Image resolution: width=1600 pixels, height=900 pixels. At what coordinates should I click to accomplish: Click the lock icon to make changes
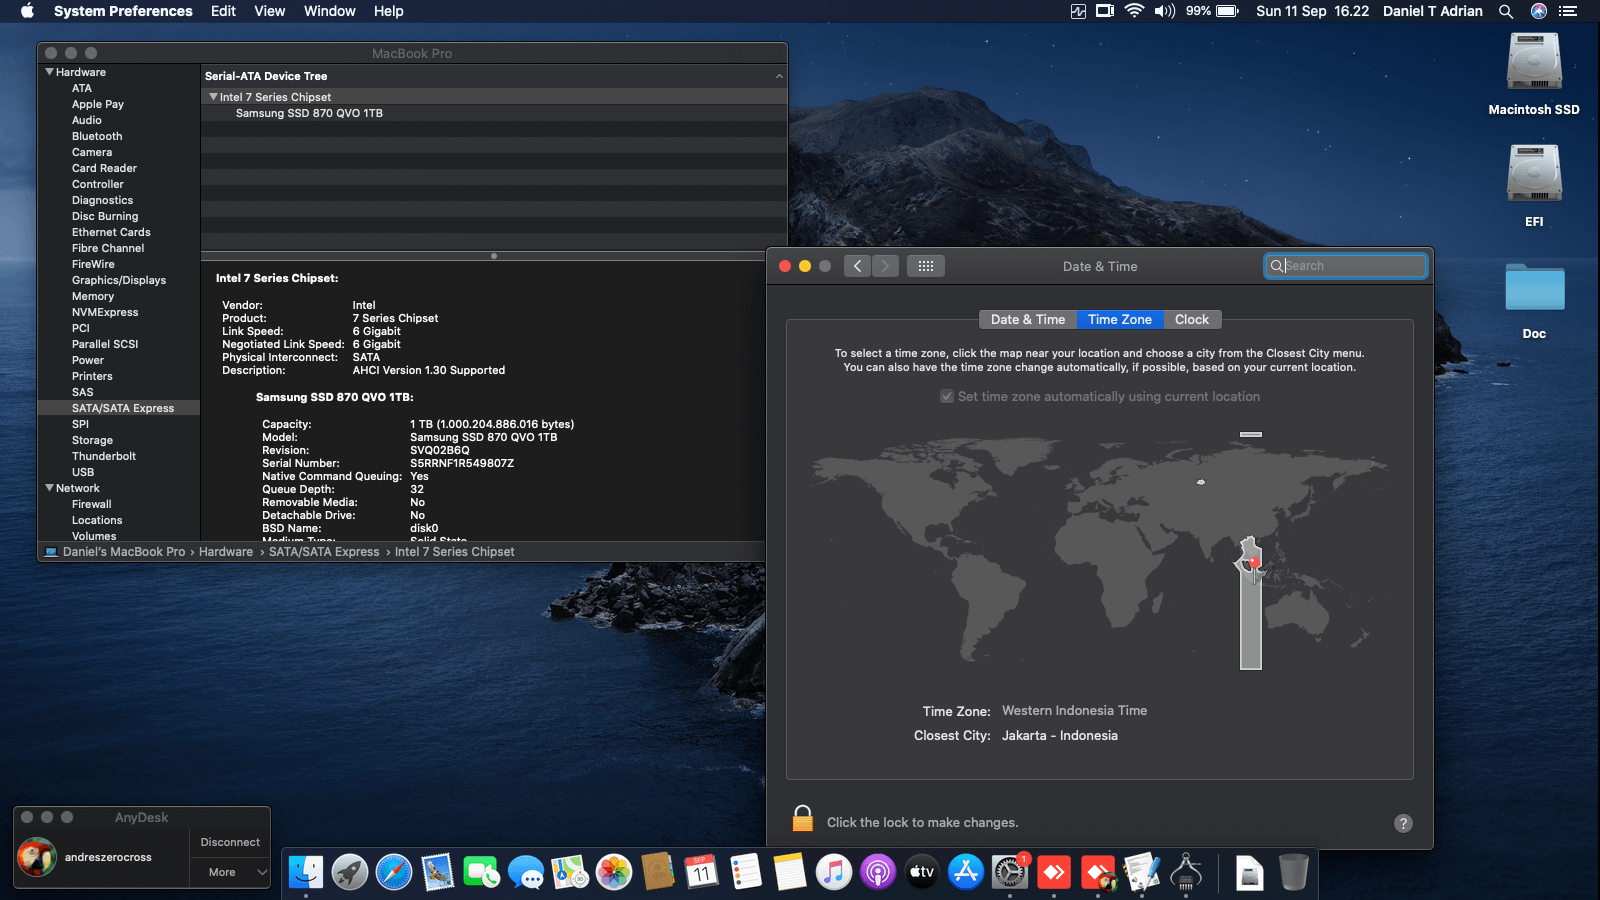point(802,819)
